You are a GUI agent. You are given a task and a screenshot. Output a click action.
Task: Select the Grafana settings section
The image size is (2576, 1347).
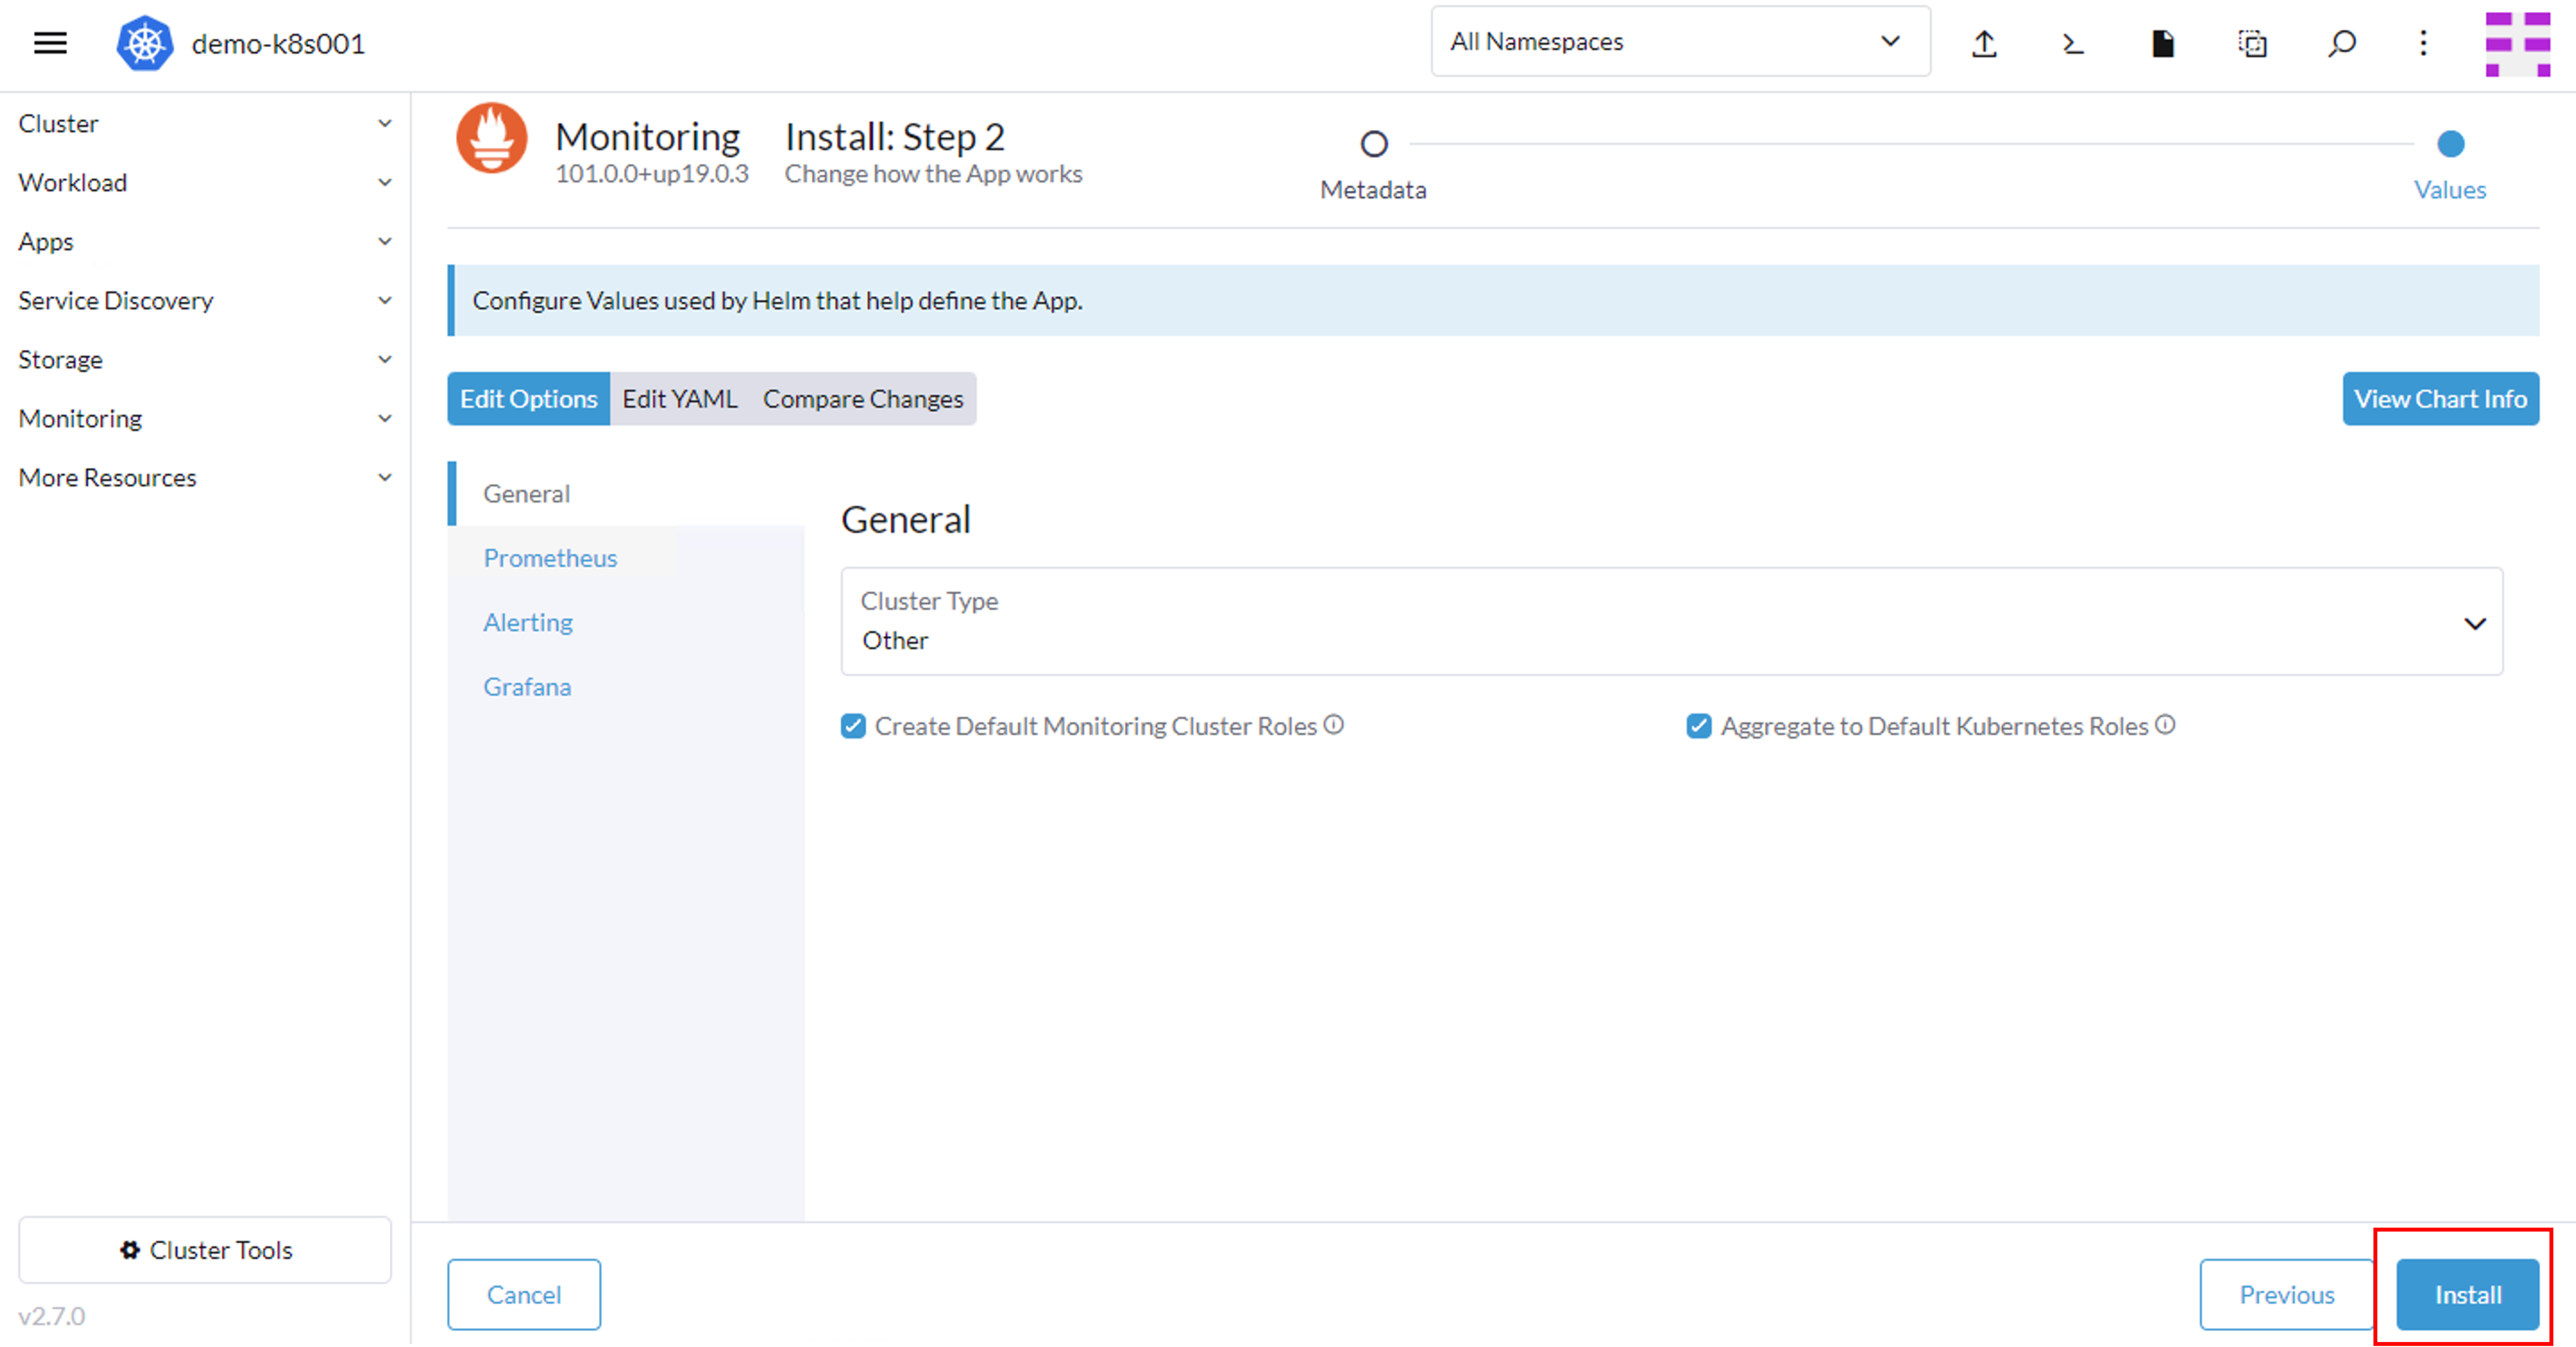tap(626, 686)
